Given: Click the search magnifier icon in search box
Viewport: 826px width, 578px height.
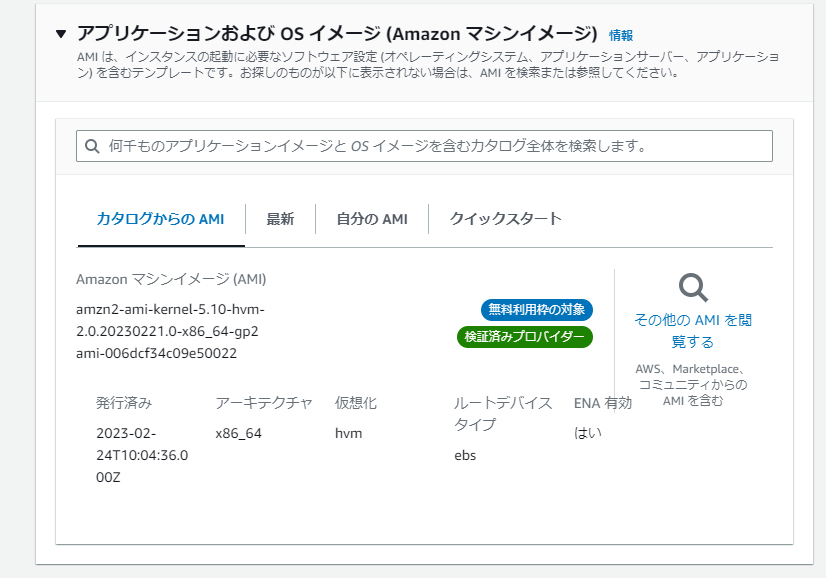Looking at the screenshot, I should 92,146.
